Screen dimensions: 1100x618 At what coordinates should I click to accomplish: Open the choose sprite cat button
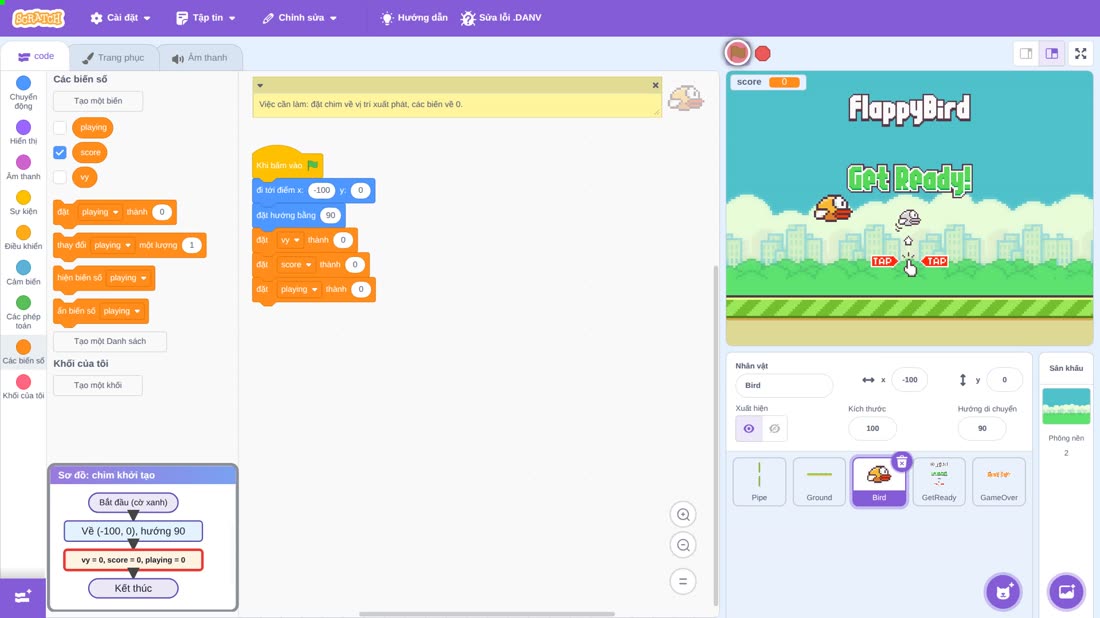point(1003,591)
